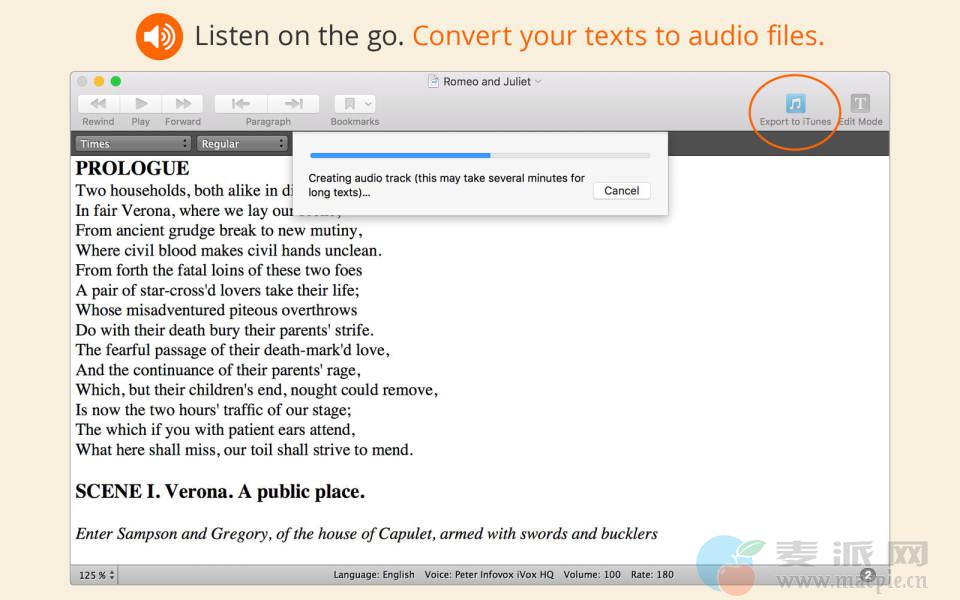The height and width of the screenshot is (600, 960).
Task: Click the Forward playback button
Action: tap(183, 104)
